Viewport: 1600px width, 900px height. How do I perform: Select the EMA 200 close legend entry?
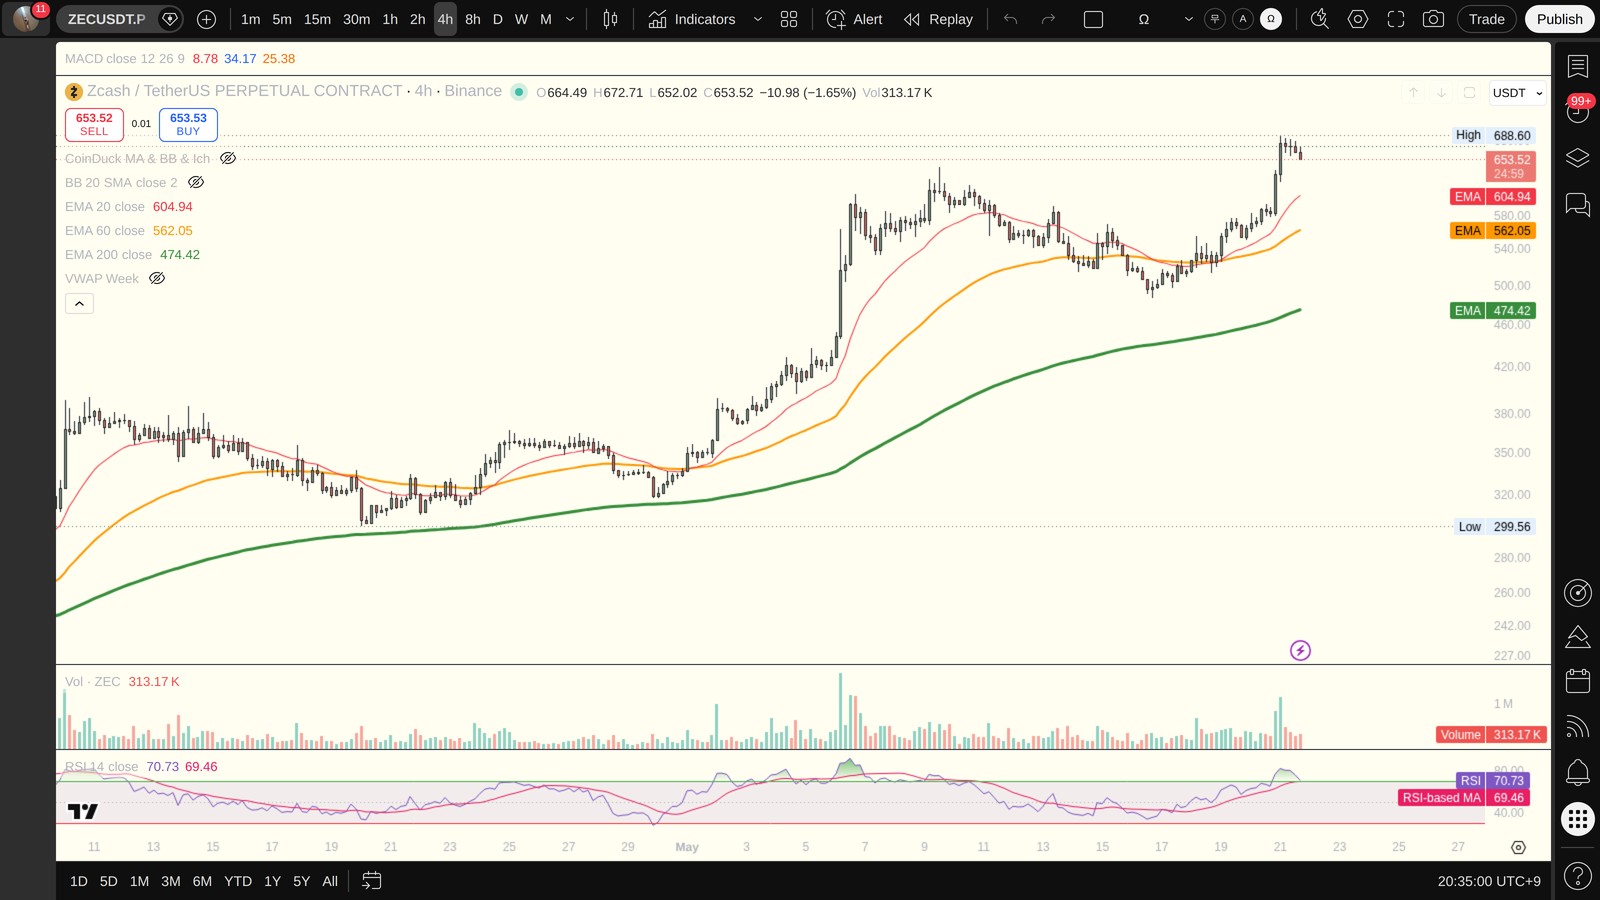coord(132,255)
